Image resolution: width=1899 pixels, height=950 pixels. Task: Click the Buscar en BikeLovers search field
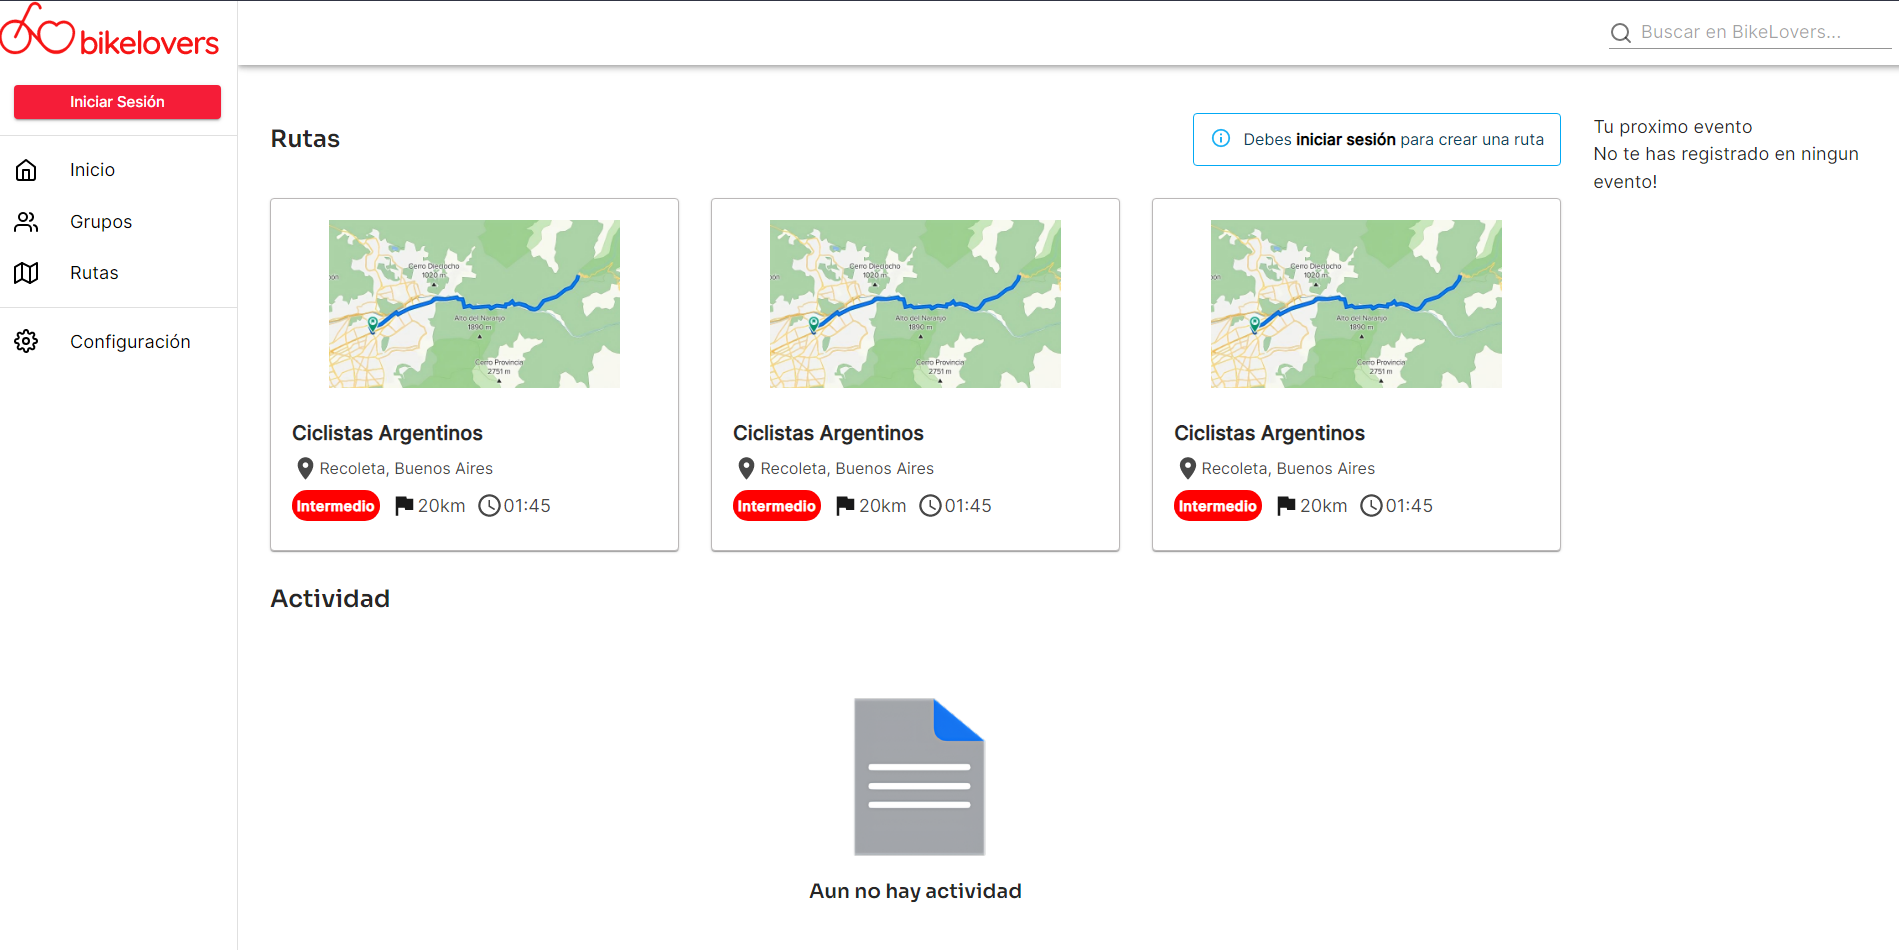(1750, 32)
